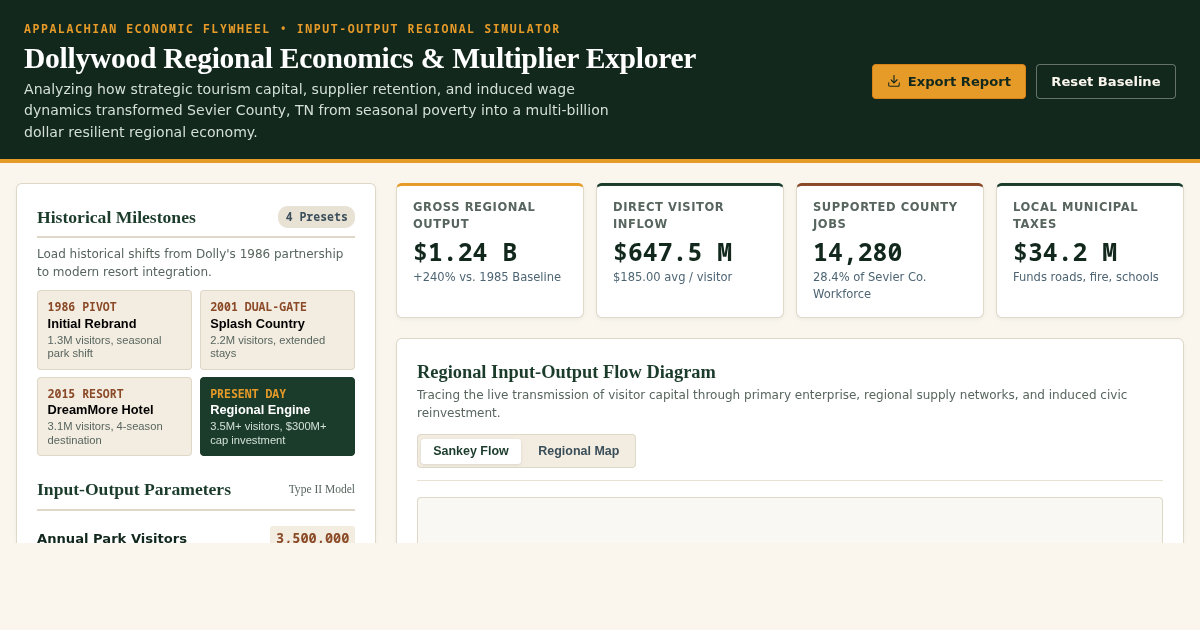
Task: Select the Supported County Jobs card
Action: click(890, 250)
